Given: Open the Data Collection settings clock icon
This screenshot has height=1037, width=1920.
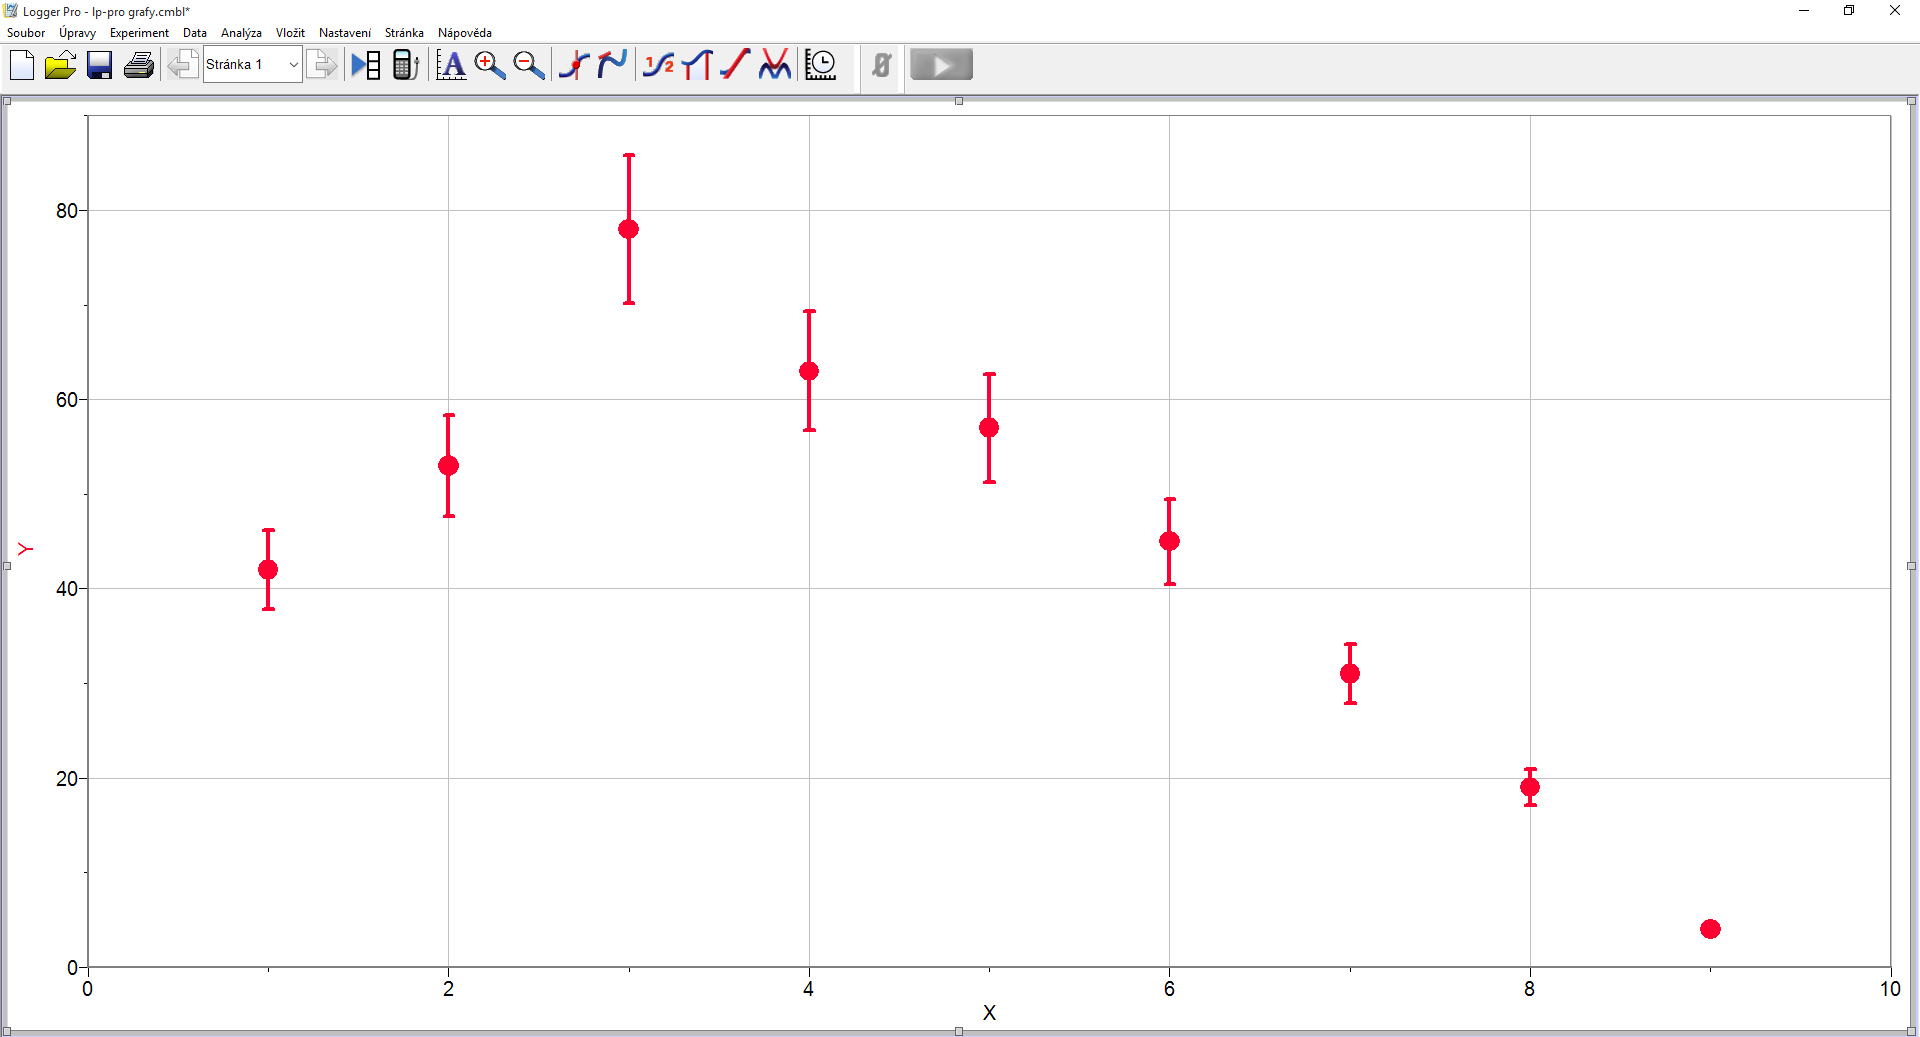Looking at the screenshot, I should [x=821, y=65].
